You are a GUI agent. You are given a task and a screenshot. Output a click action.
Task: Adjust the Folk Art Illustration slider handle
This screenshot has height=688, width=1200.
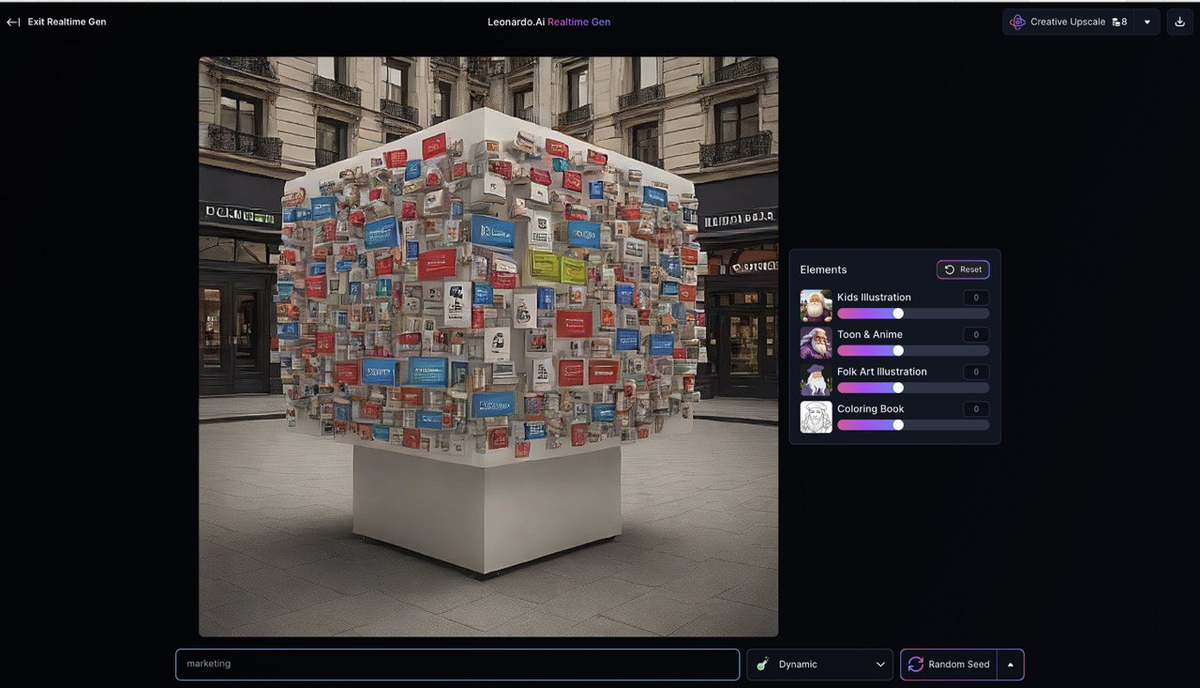898,387
